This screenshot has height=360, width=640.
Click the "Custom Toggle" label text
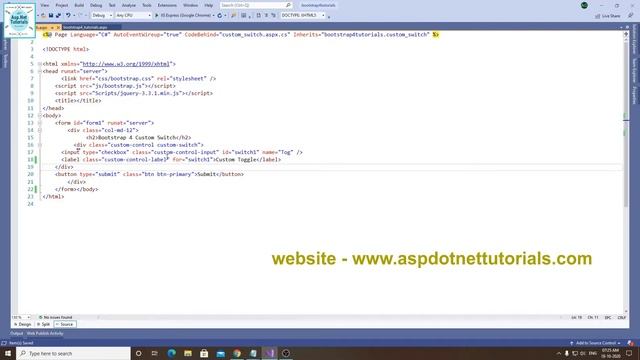[x=236, y=160]
